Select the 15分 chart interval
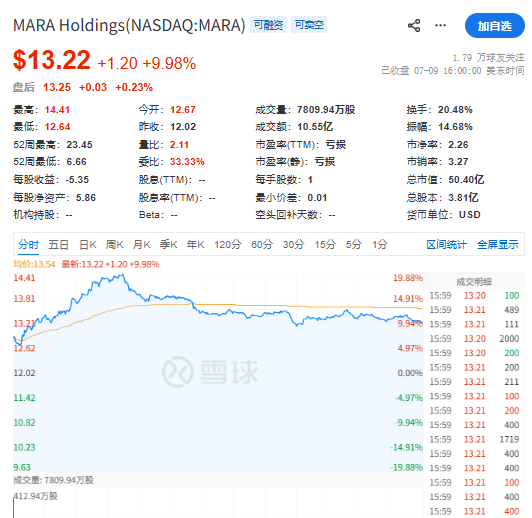The width and height of the screenshot is (532, 518). coord(325,245)
